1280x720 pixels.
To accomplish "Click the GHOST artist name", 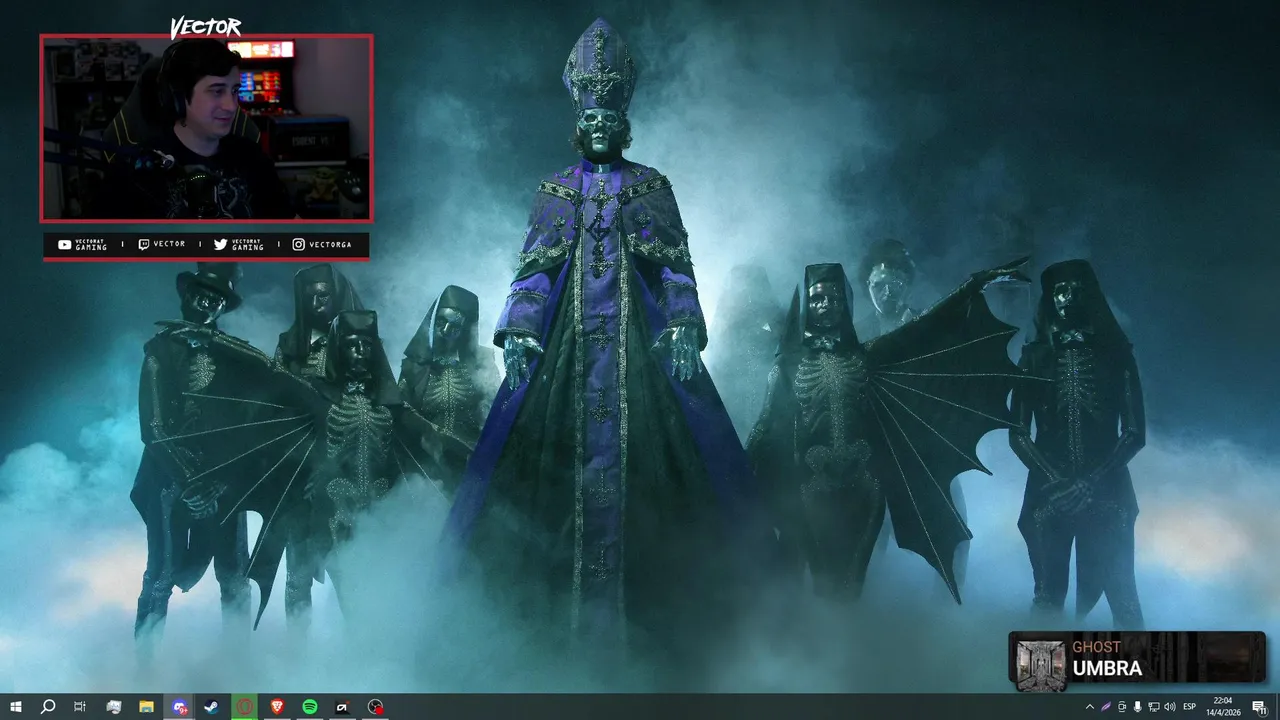I will tap(1096, 647).
